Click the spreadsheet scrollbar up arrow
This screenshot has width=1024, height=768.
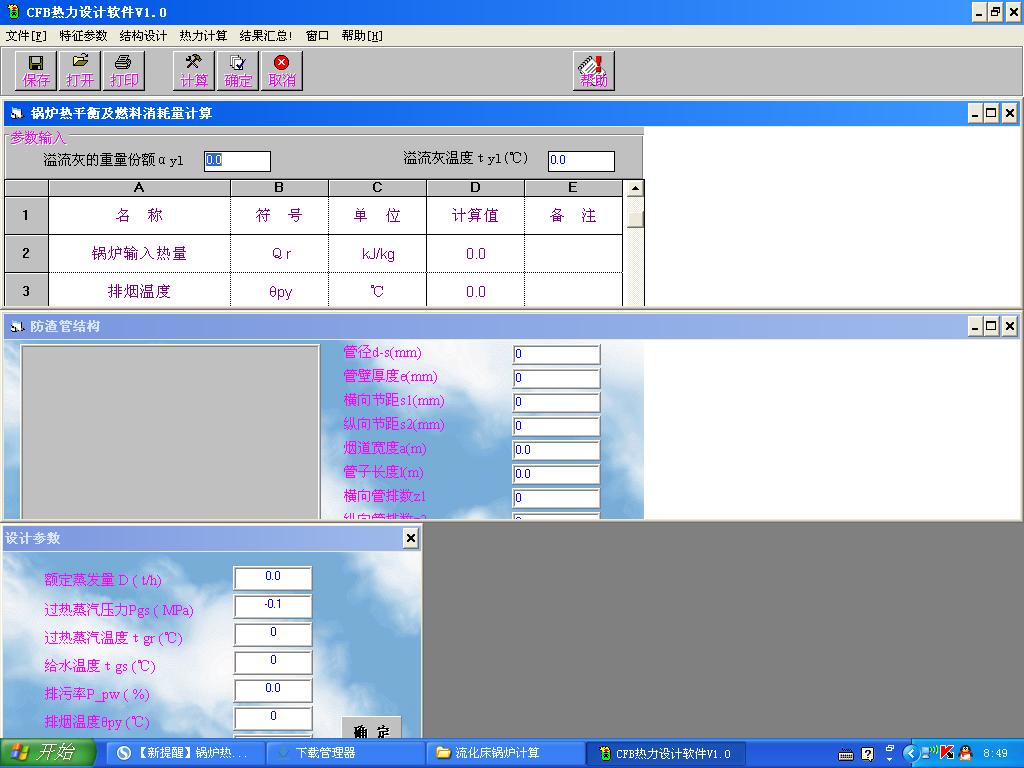pyautogui.click(x=634, y=186)
